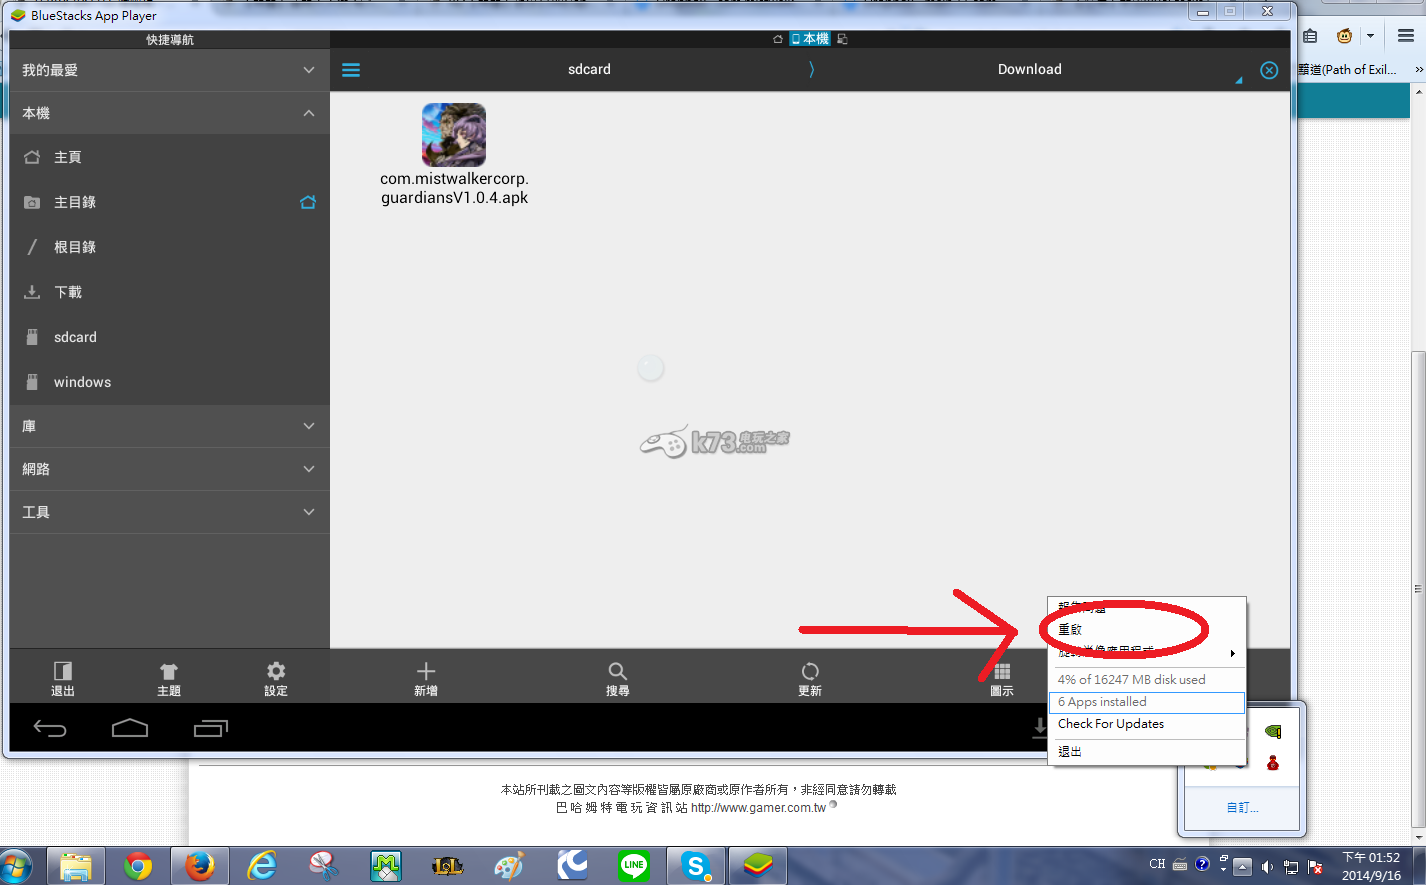
Task: Click the 更新 refresh icon
Action: click(x=810, y=671)
